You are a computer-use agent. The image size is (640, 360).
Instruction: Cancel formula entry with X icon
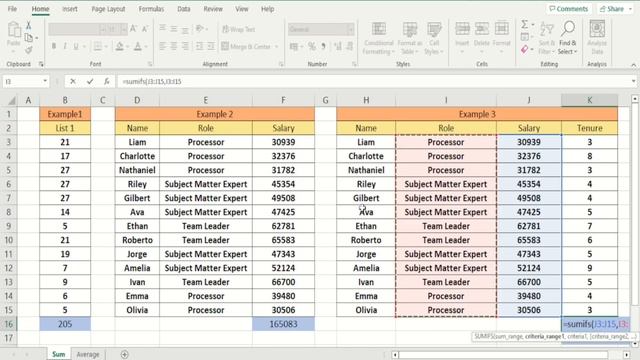(73, 81)
